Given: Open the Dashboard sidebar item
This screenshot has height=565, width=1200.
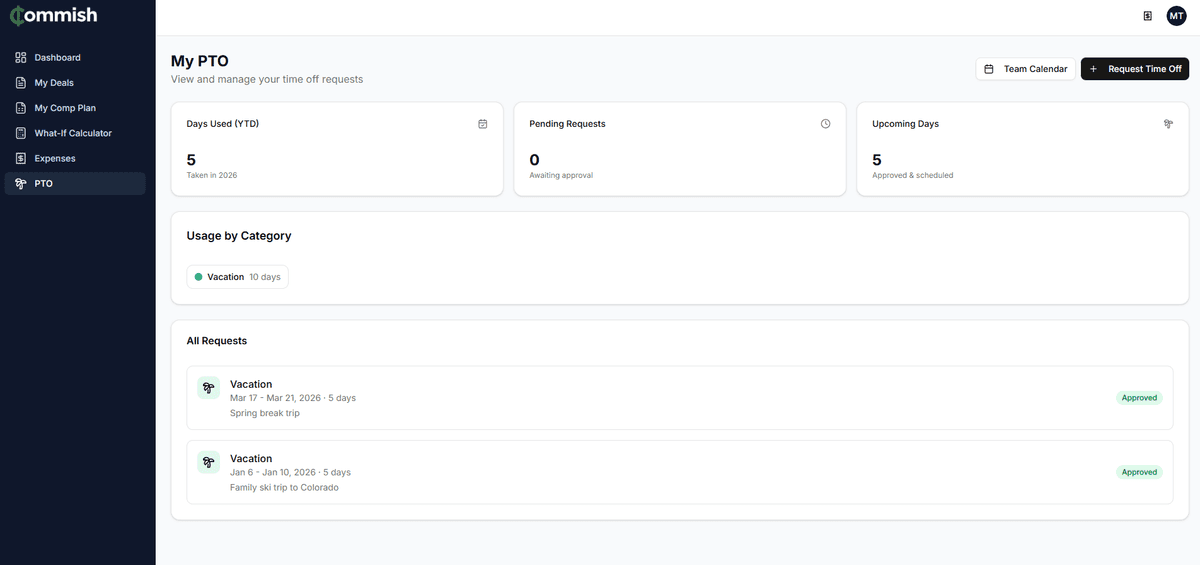Looking at the screenshot, I should [x=75, y=57].
